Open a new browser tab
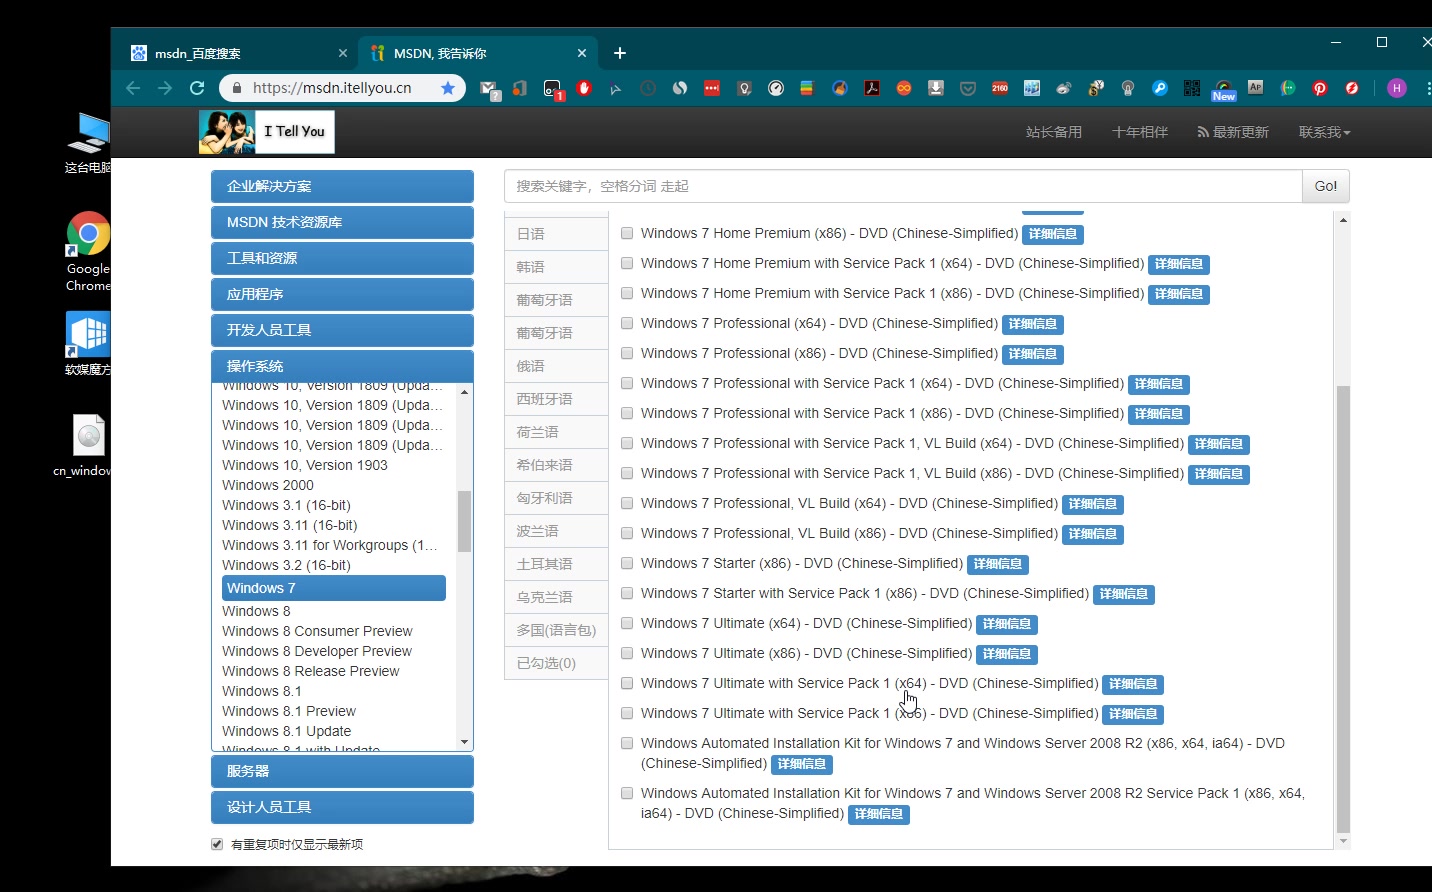The image size is (1432, 892). (x=620, y=53)
